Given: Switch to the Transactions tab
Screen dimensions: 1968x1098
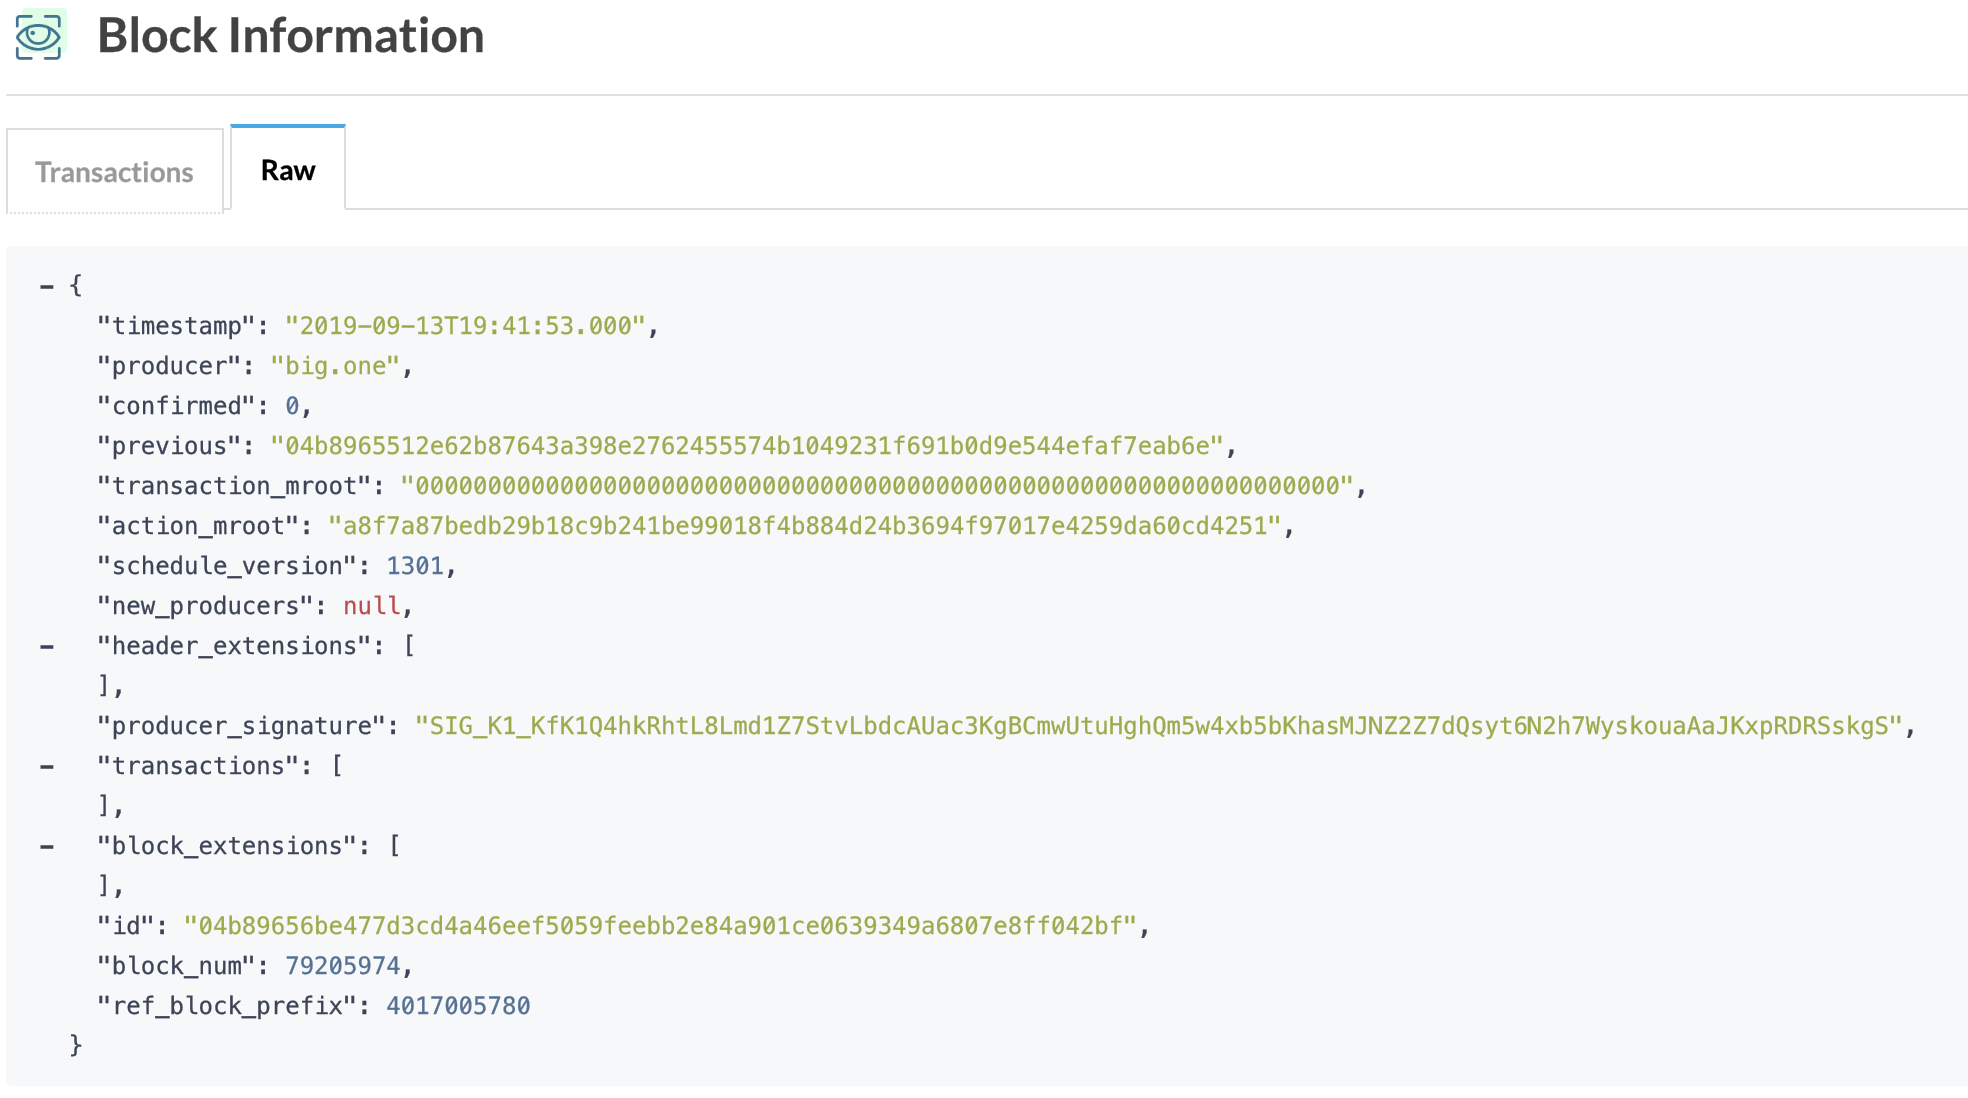Looking at the screenshot, I should (114, 172).
